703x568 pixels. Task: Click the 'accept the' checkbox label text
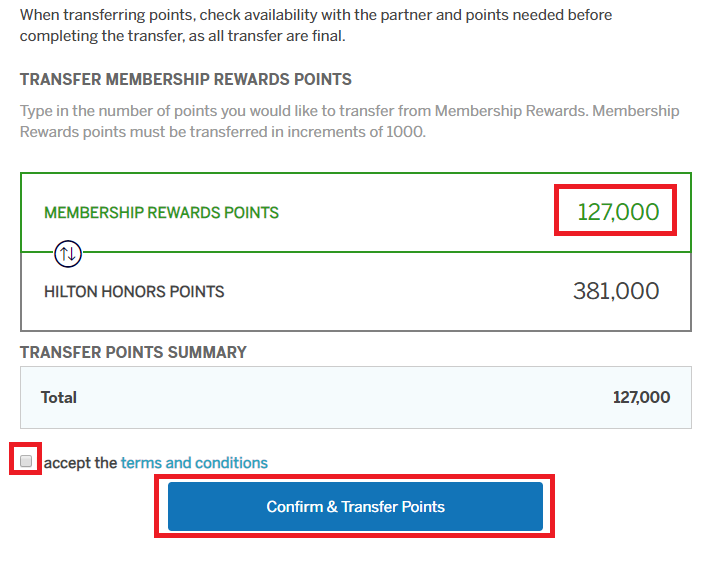[x=81, y=463]
